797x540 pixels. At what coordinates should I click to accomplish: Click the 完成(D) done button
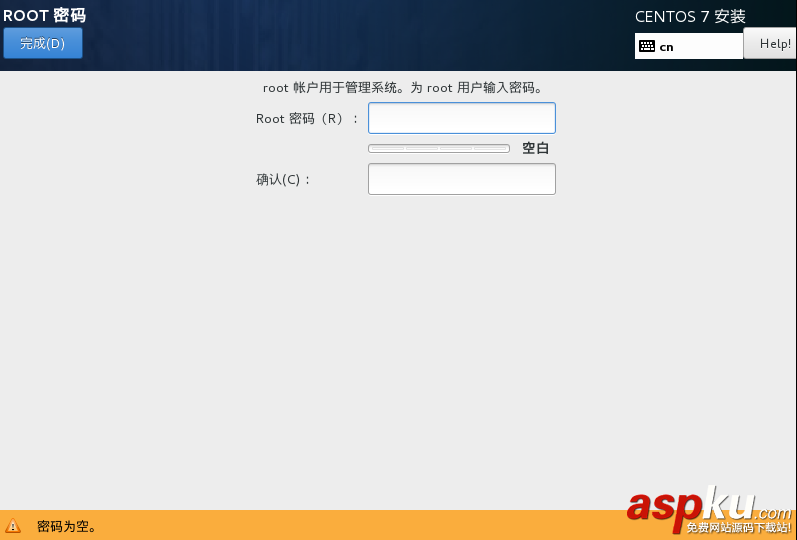43,43
